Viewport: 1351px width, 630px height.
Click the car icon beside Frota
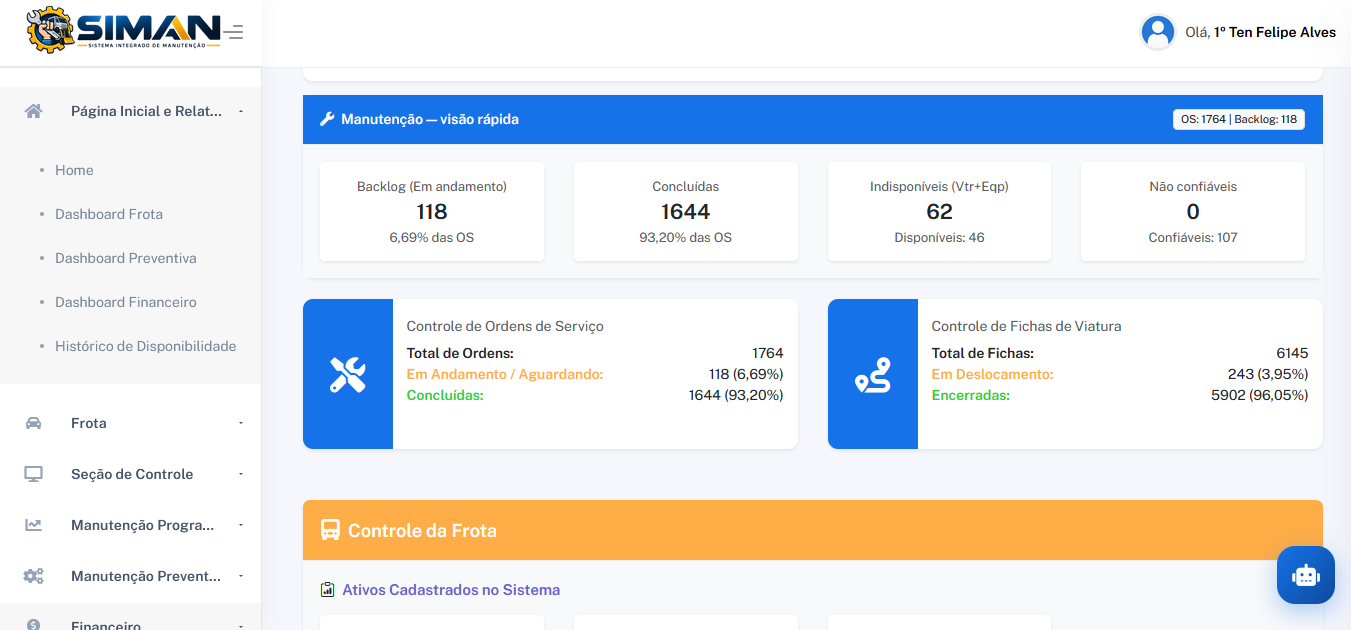tap(33, 423)
